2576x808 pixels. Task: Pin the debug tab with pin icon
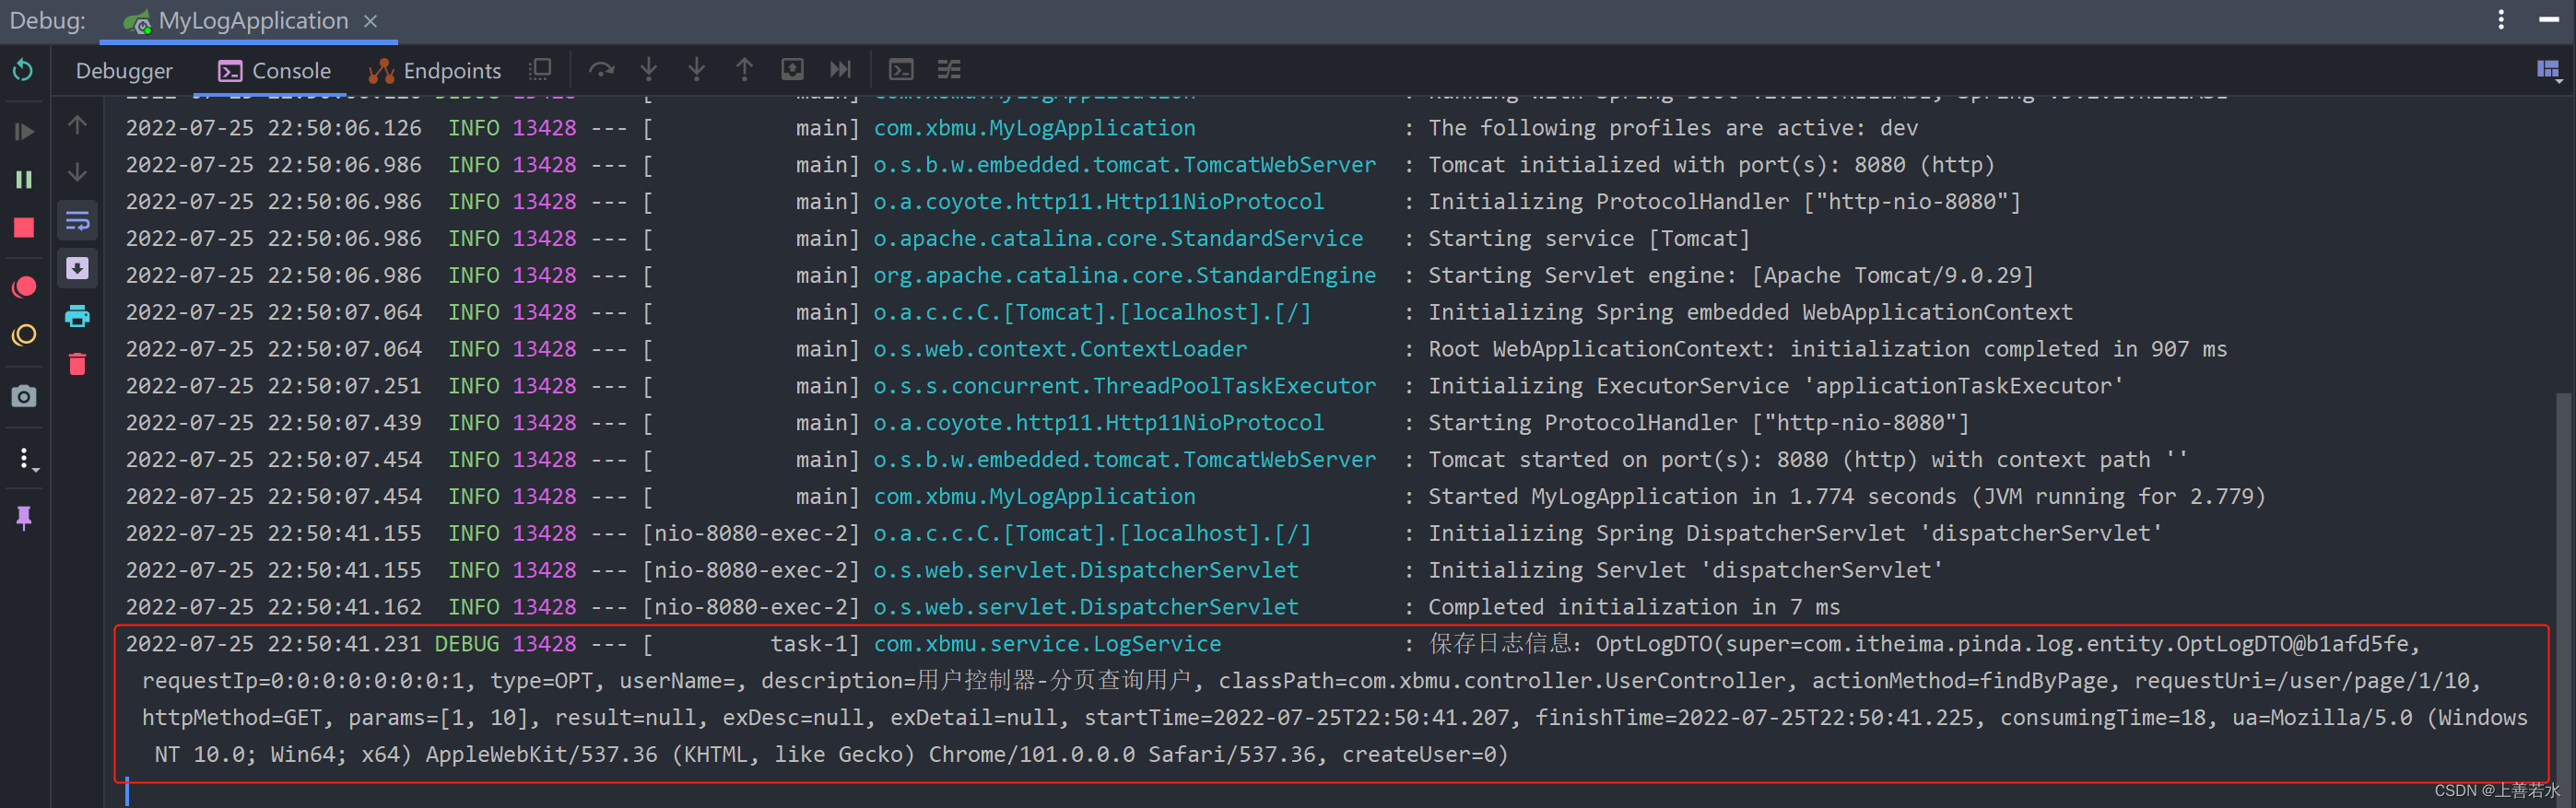tap(23, 517)
